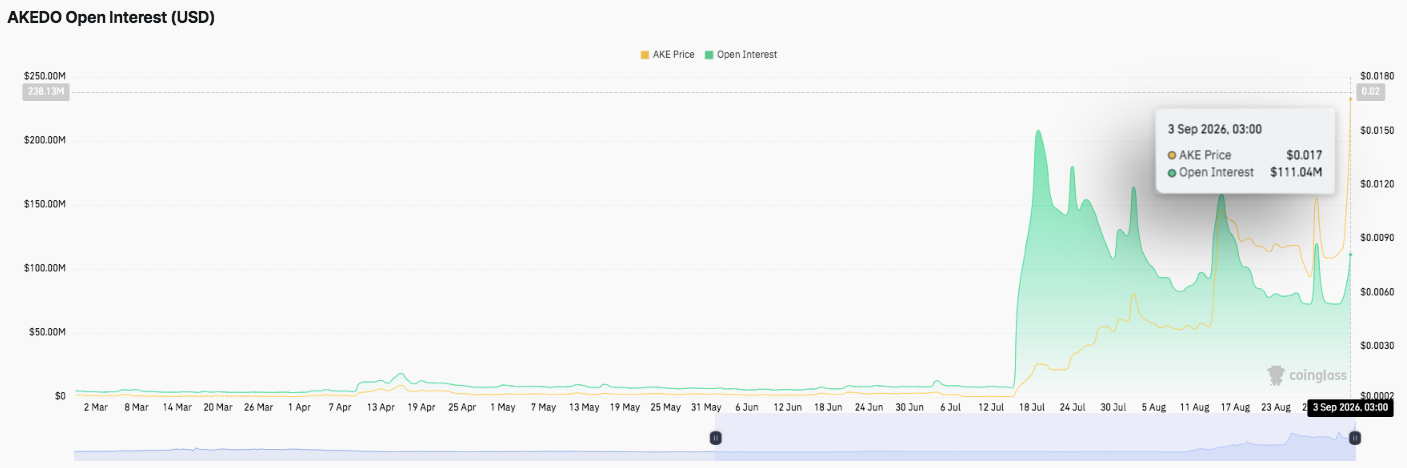Viewport: 1407px width, 468px height.
Task: Click the 1 May date label
Action: click(x=502, y=407)
